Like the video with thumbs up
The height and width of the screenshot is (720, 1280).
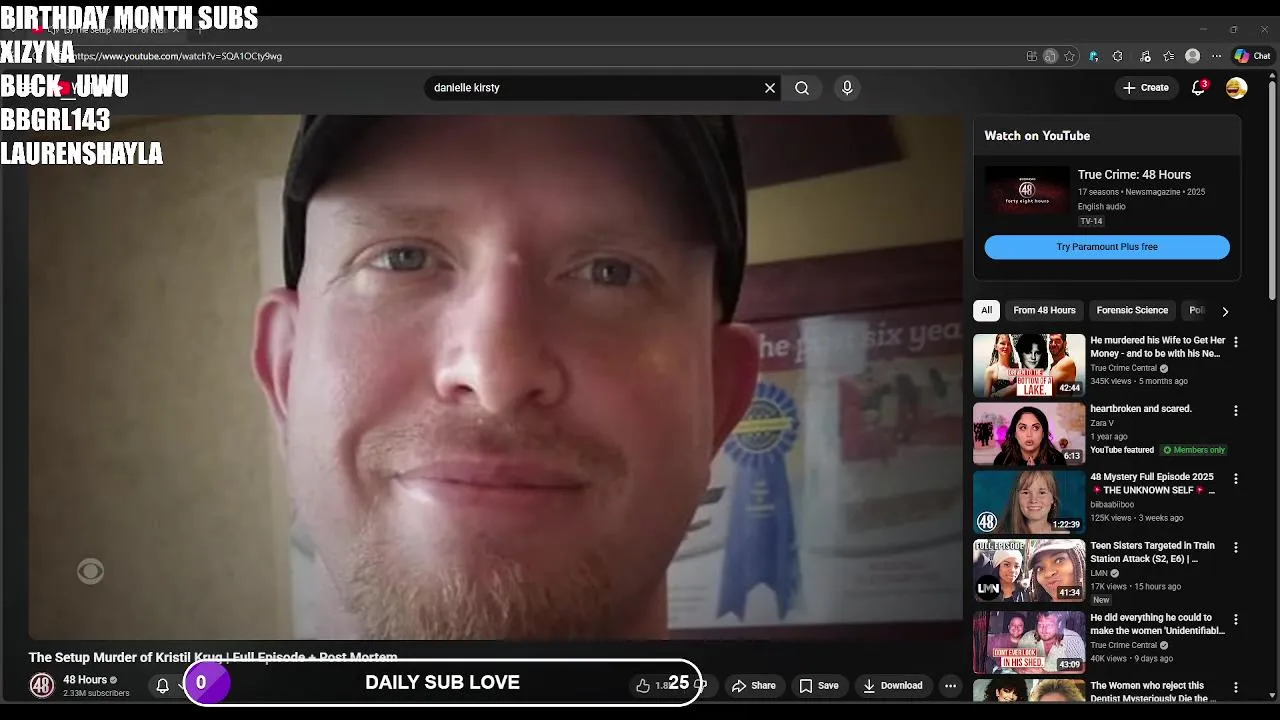tap(643, 685)
